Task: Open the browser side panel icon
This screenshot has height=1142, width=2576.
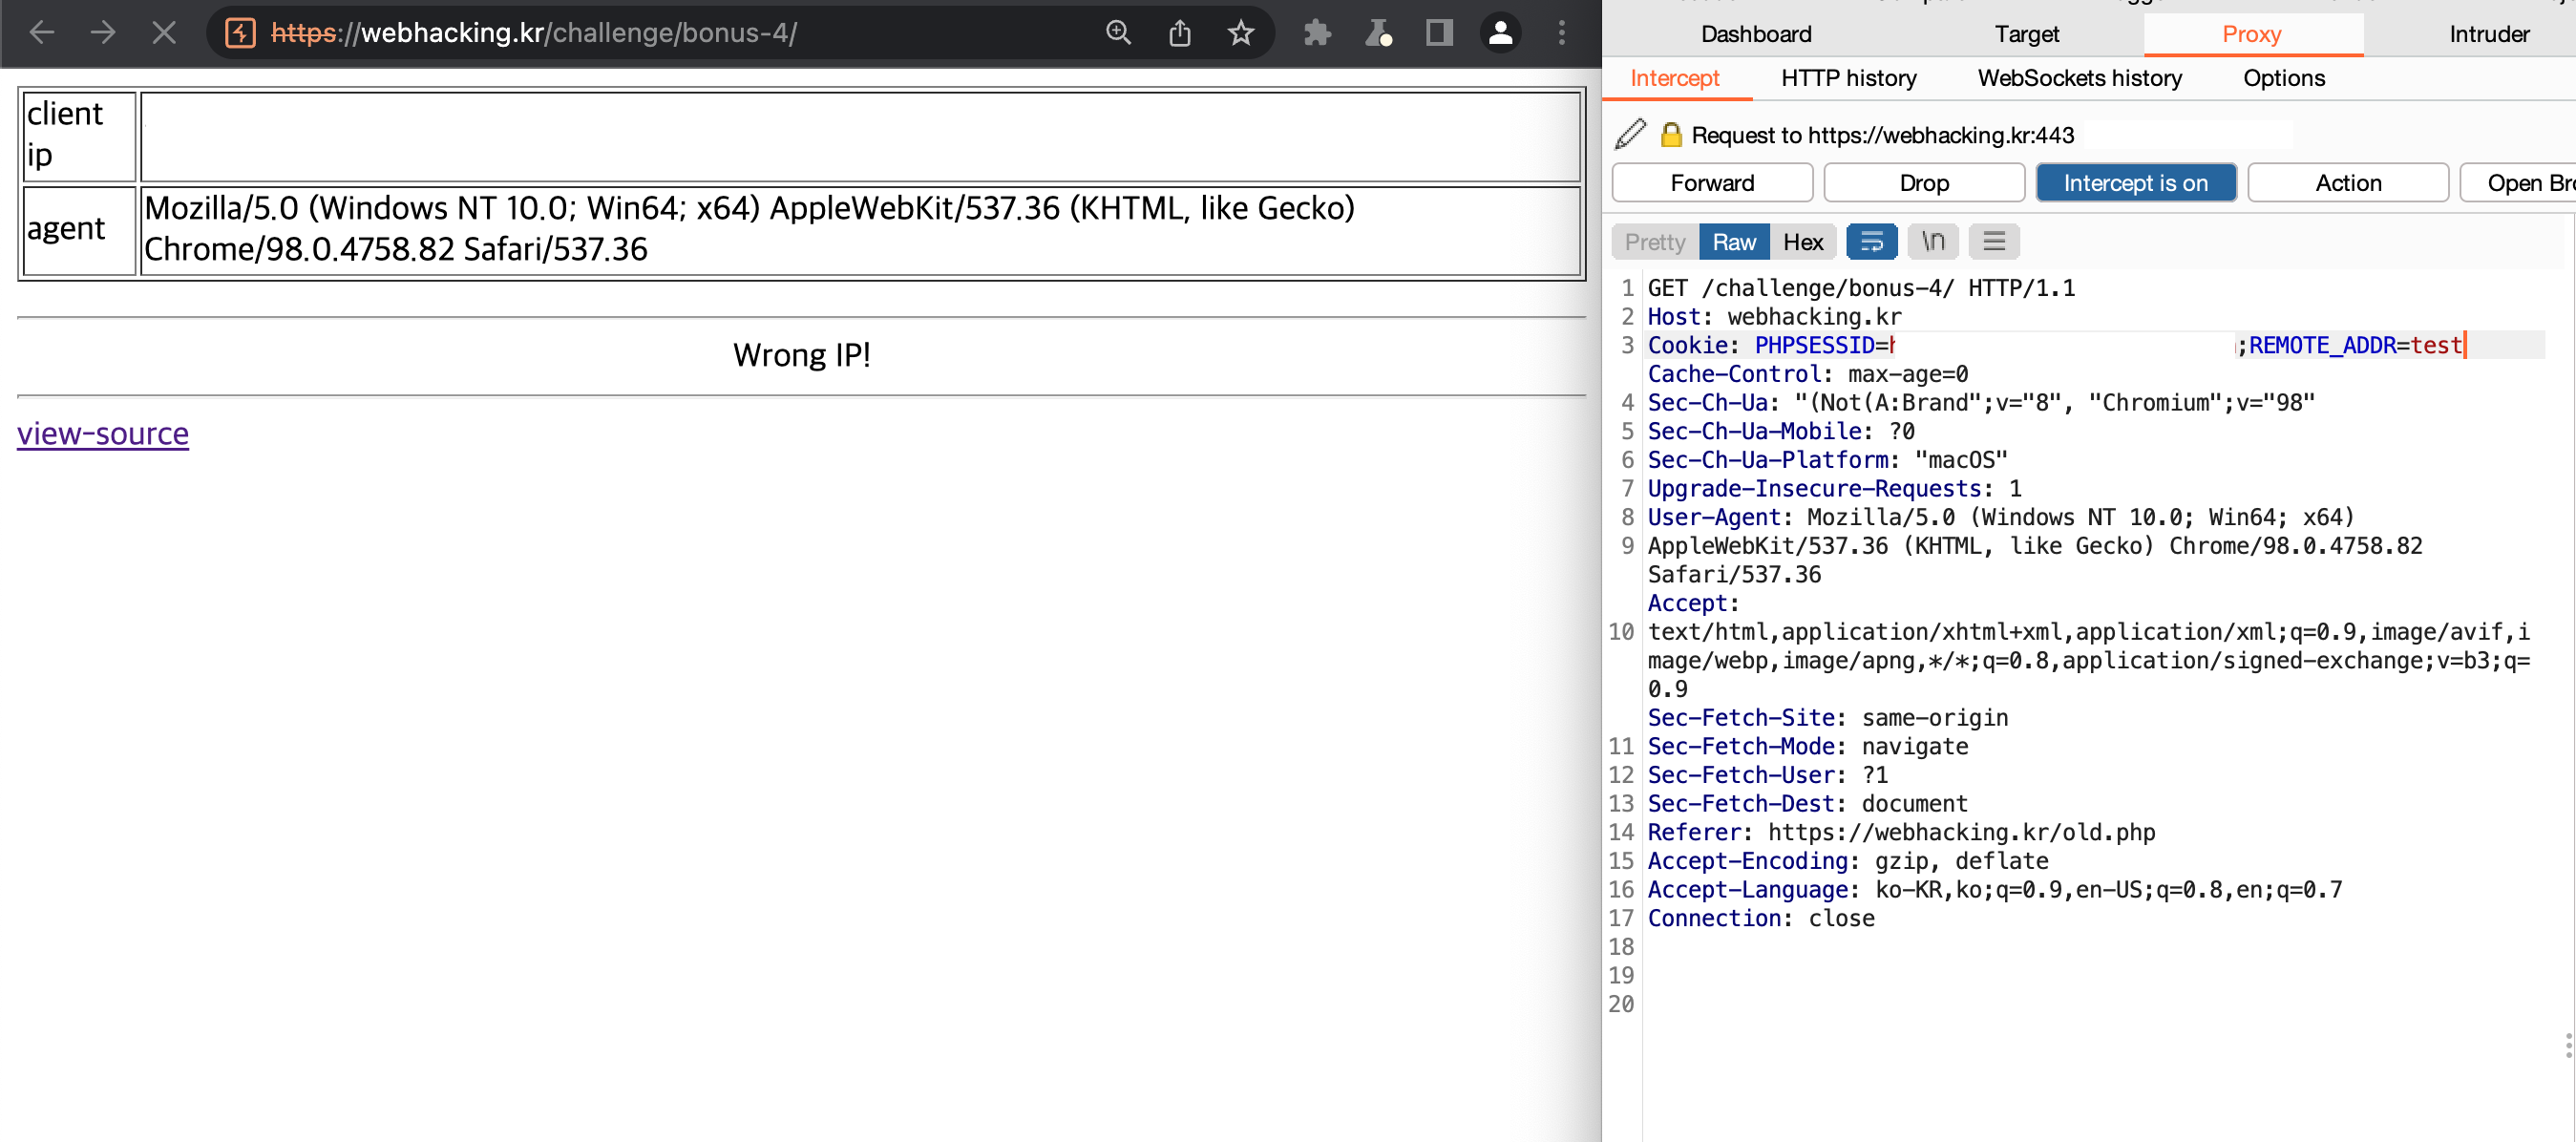Action: pyautogui.click(x=1439, y=33)
